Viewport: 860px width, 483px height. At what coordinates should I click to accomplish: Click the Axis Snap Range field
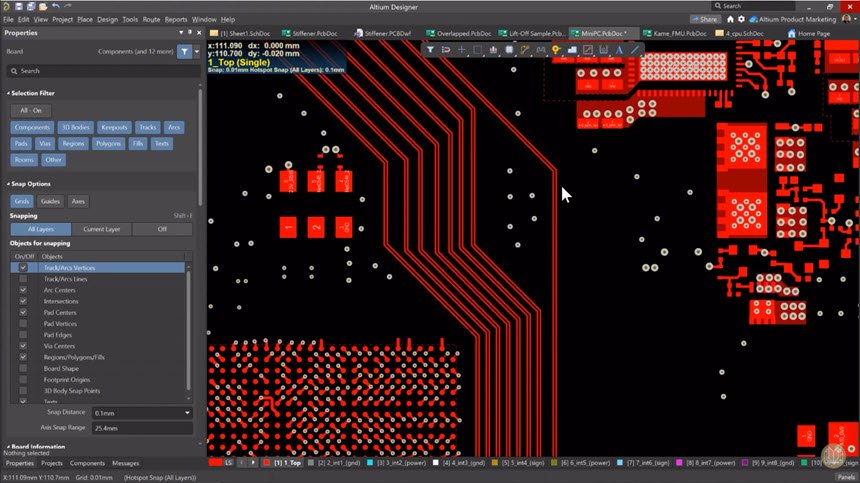coord(142,428)
